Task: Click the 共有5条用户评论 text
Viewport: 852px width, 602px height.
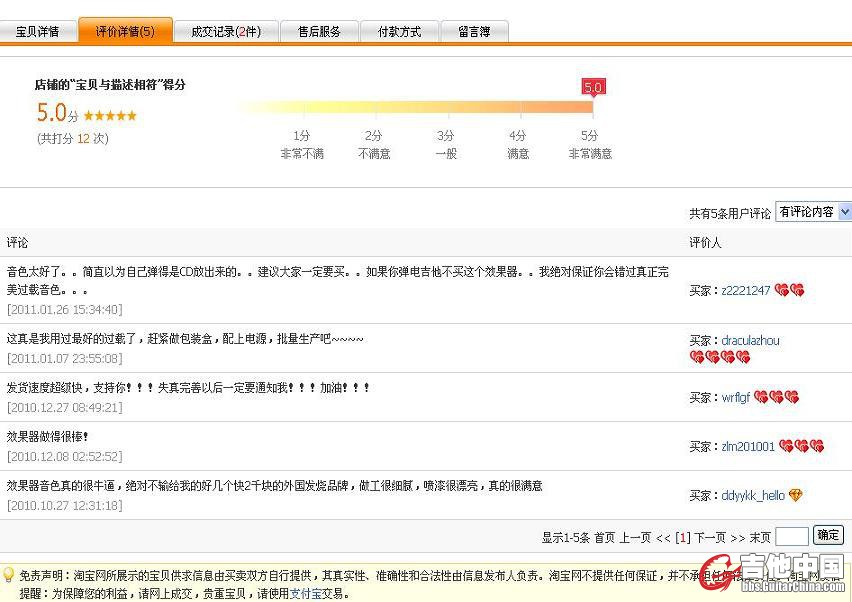Action: click(x=730, y=214)
